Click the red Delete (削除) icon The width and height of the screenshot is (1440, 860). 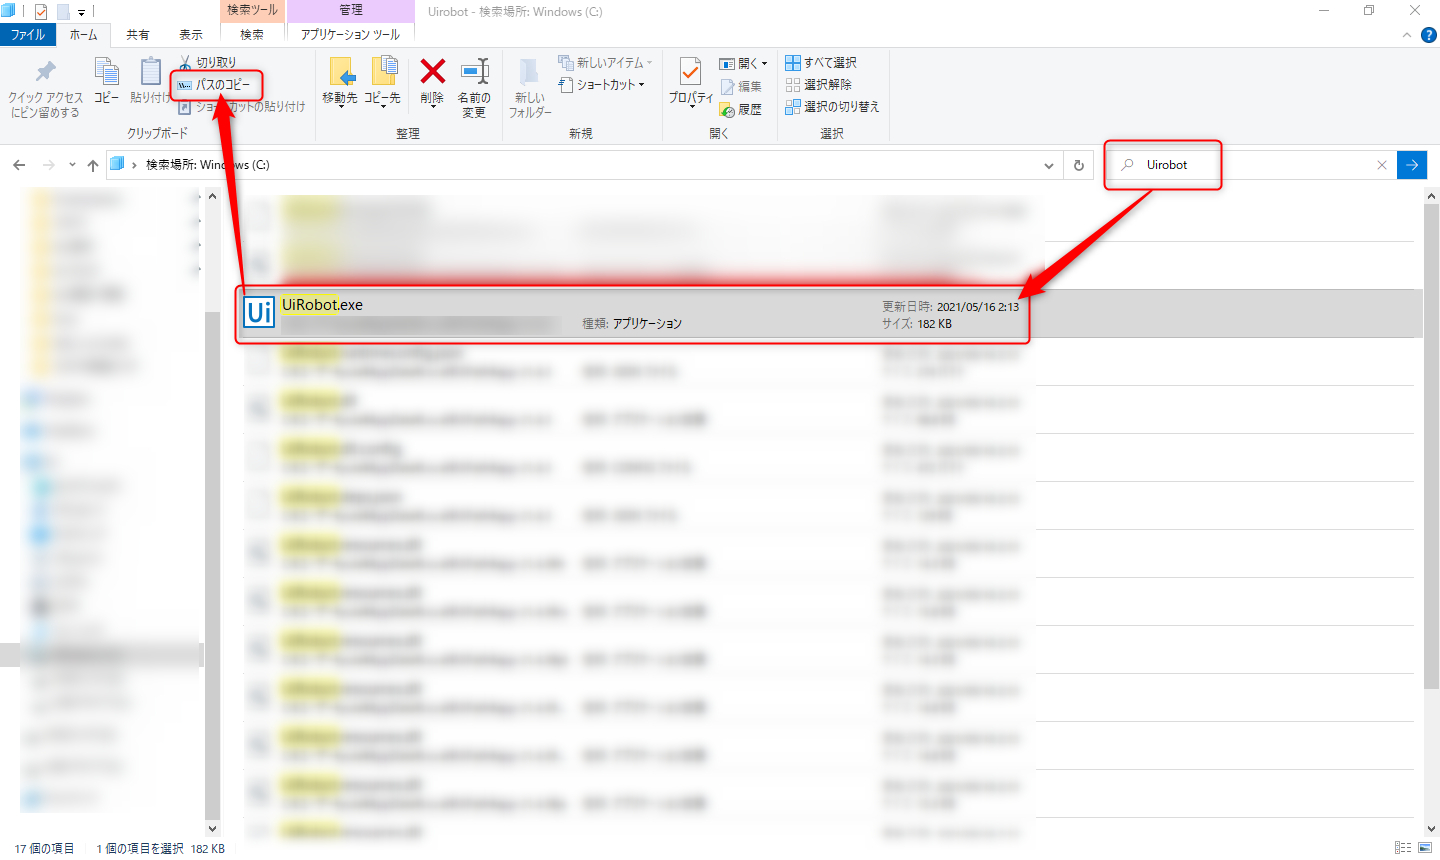[x=432, y=72]
